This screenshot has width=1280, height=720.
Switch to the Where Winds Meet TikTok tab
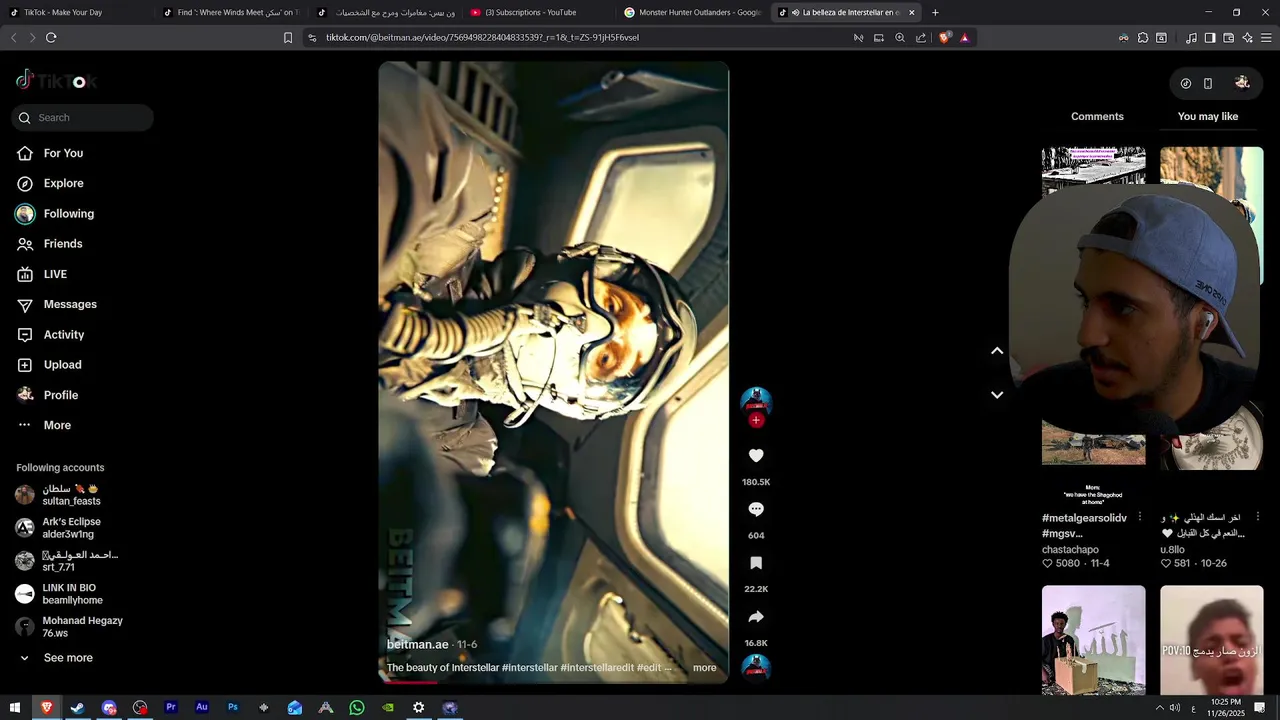[x=231, y=13]
